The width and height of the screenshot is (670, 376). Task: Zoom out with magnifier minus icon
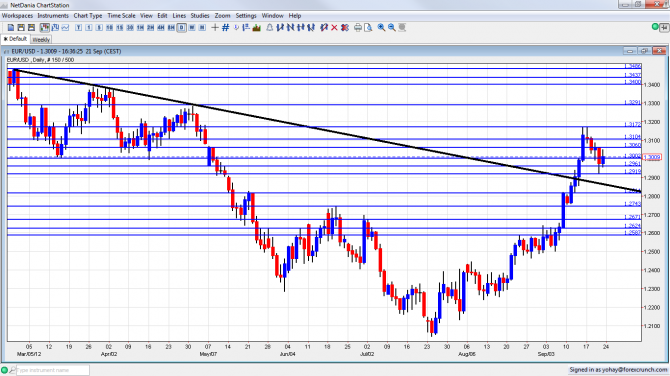391,27
